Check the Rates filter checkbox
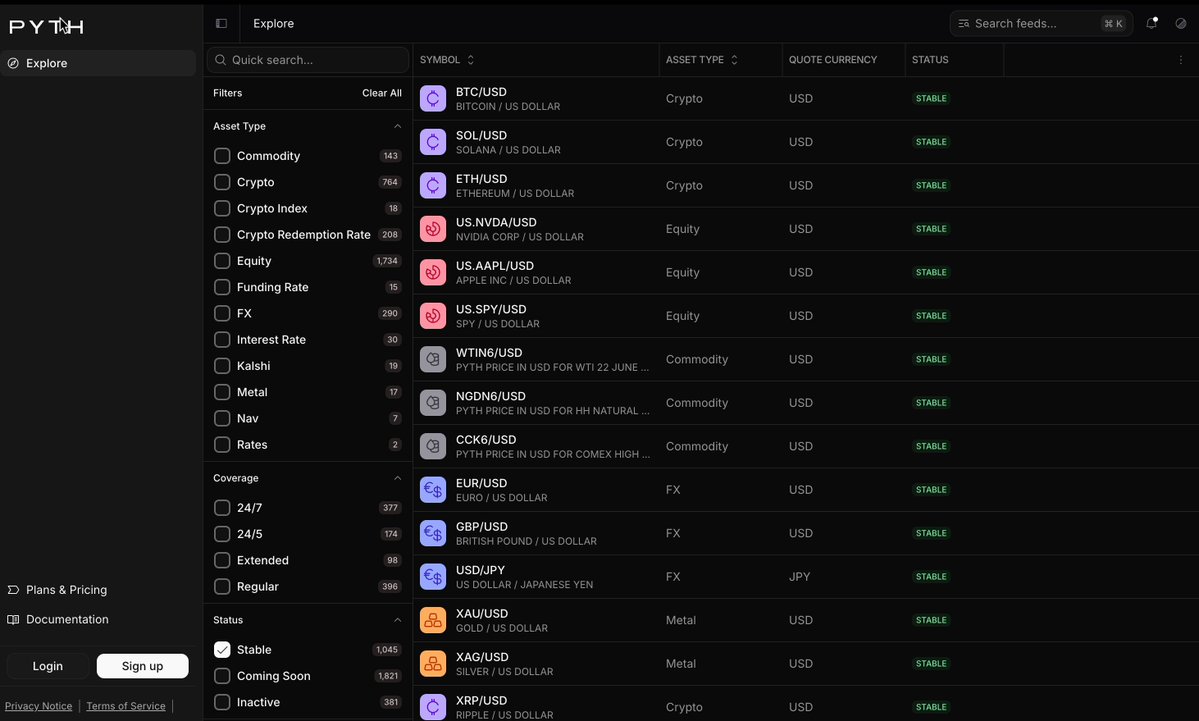1199x721 pixels. click(222, 444)
